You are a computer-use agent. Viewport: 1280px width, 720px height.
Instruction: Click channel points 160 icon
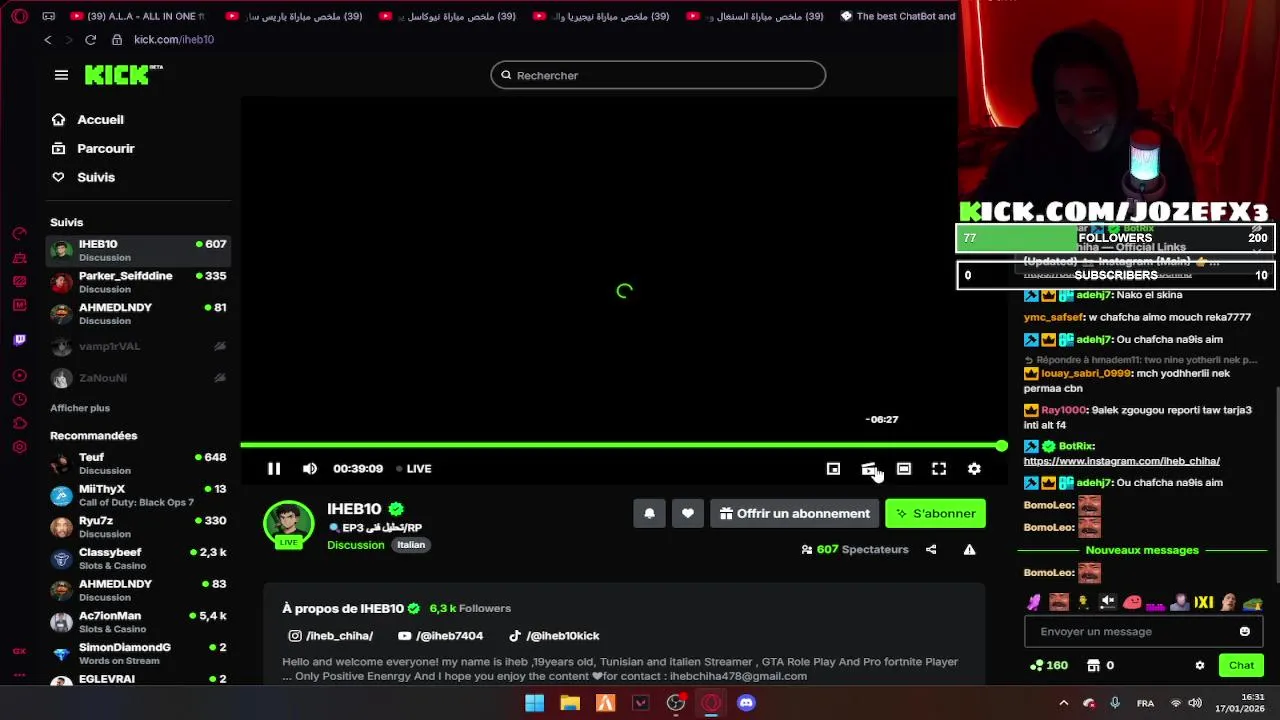[x=1049, y=665]
